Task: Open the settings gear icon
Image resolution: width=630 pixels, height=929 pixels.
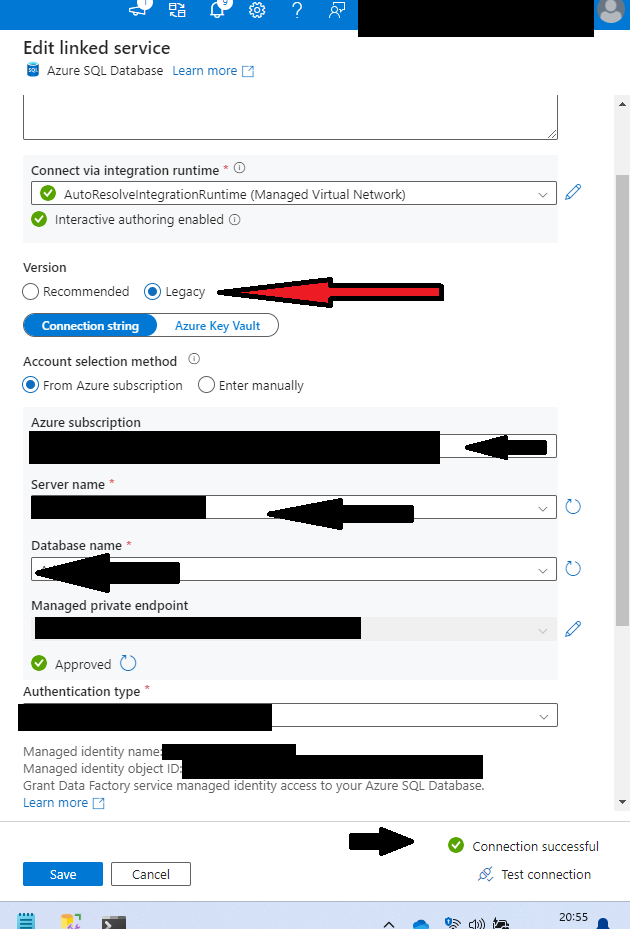Action: point(257,10)
